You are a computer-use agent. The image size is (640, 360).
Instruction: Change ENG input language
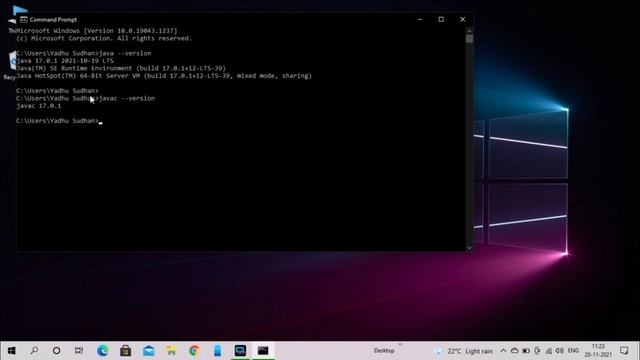tap(573, 351)
